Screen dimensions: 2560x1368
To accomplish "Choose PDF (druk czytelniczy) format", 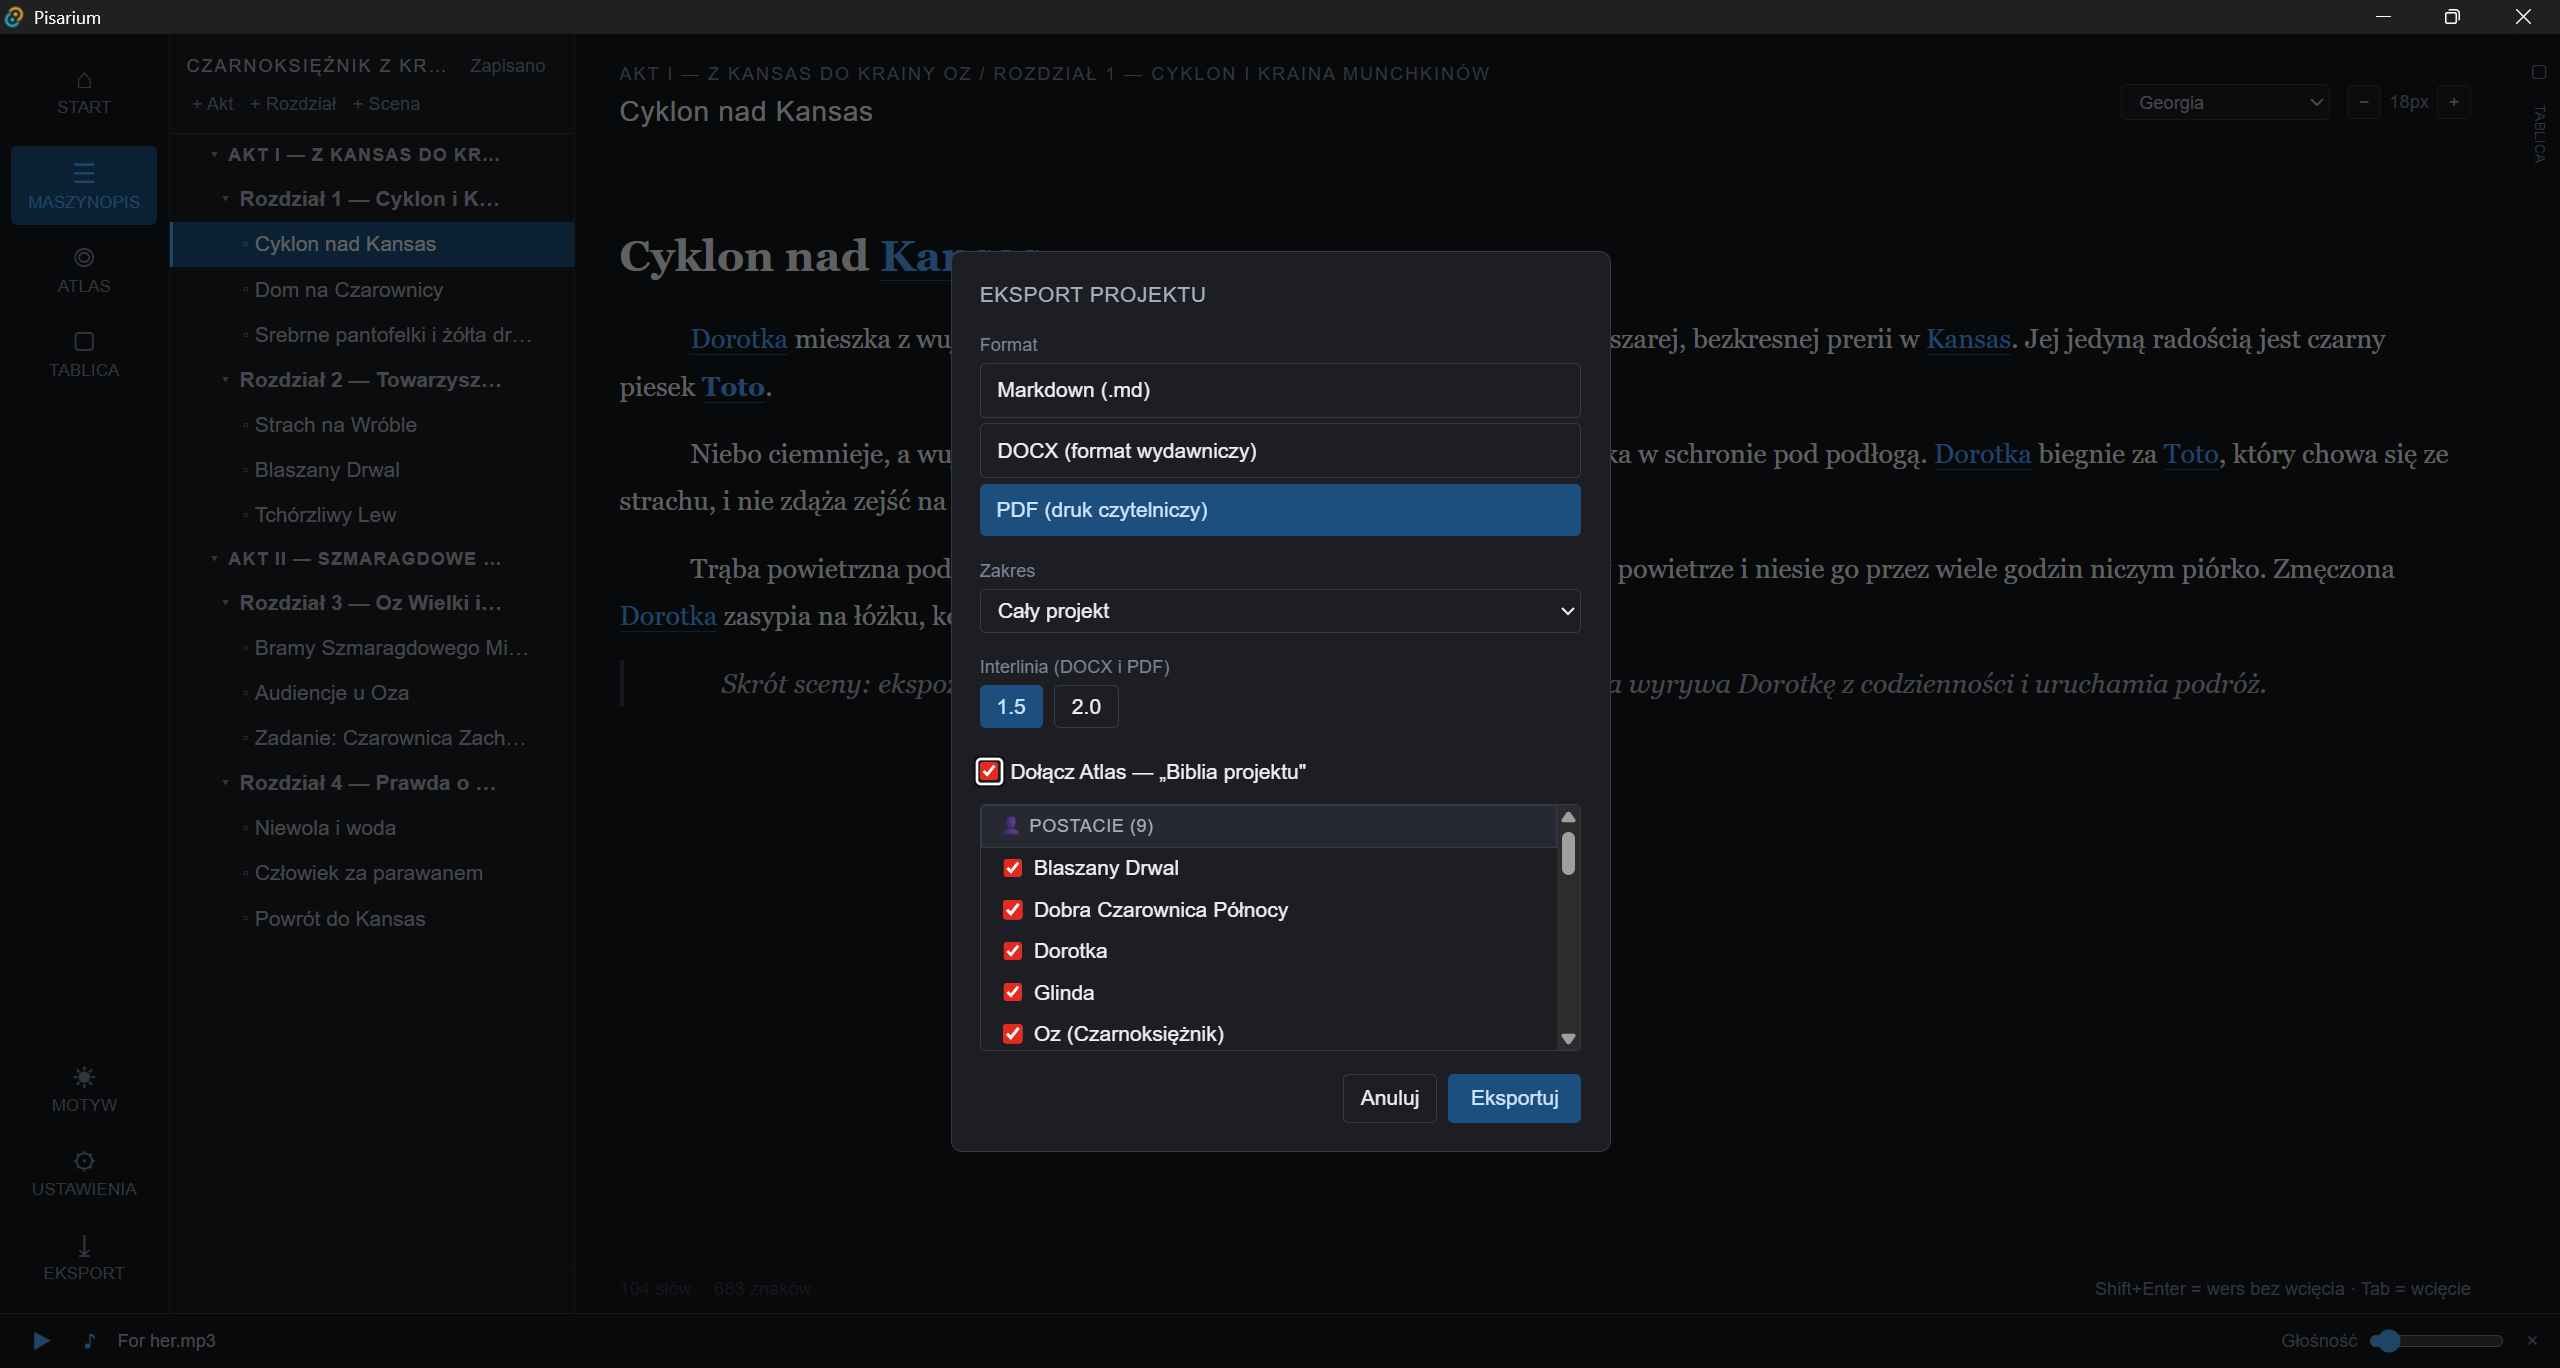I will coord(1280,510).
